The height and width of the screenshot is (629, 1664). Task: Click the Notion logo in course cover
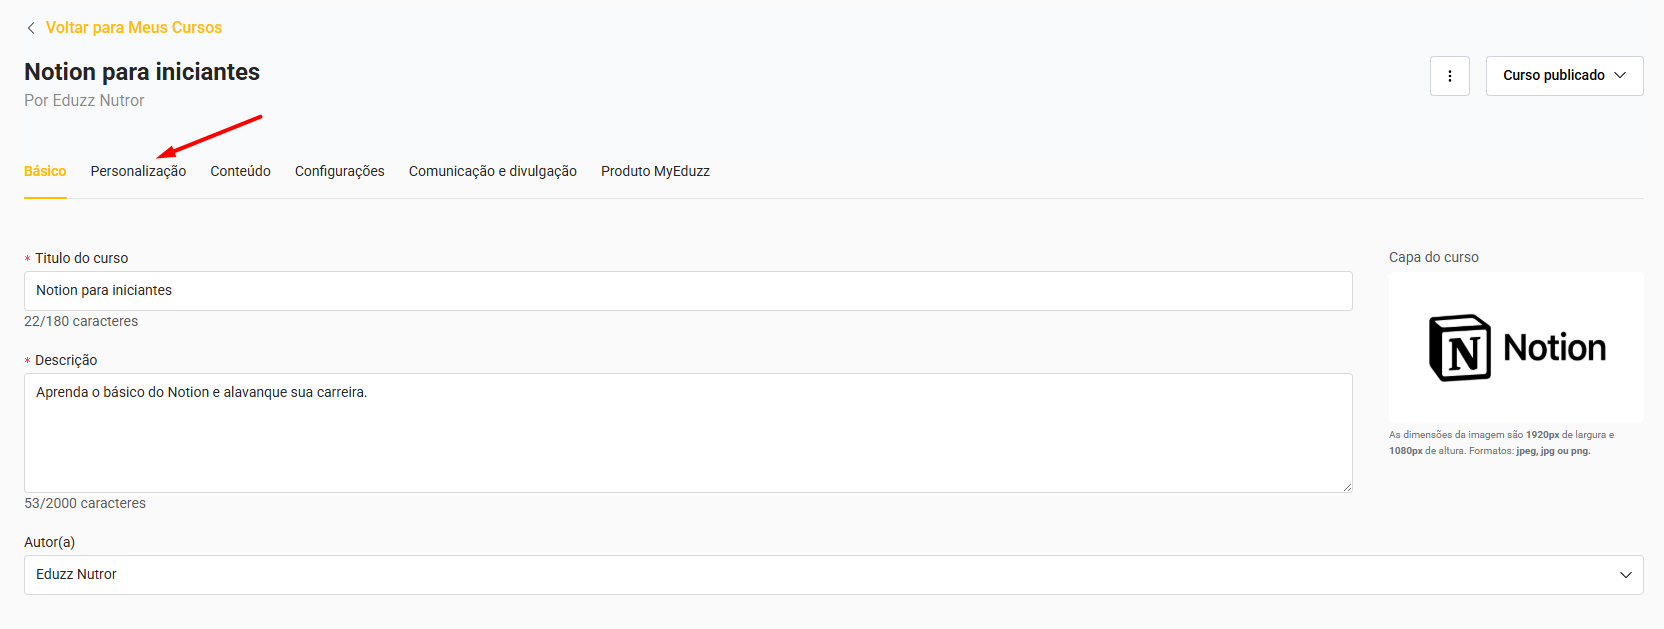[1460, 348]
